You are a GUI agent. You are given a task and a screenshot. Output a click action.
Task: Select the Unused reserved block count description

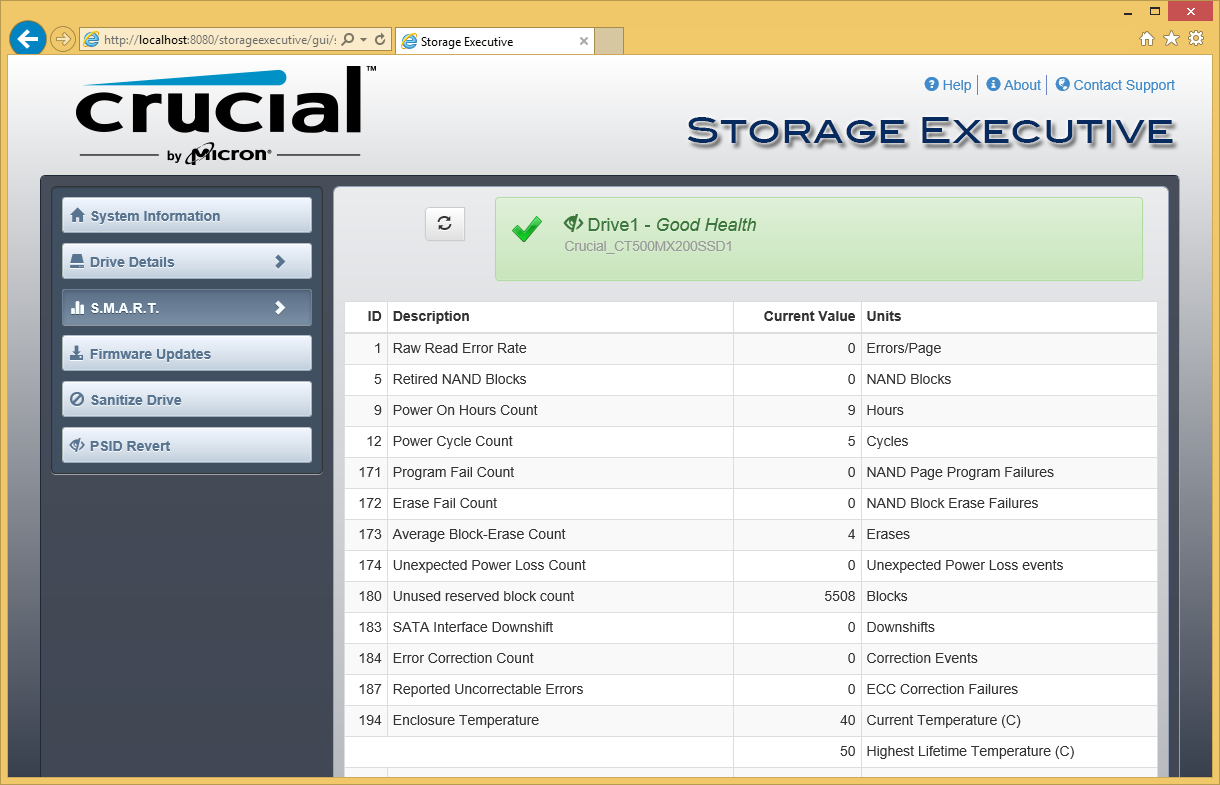[484, 596]
